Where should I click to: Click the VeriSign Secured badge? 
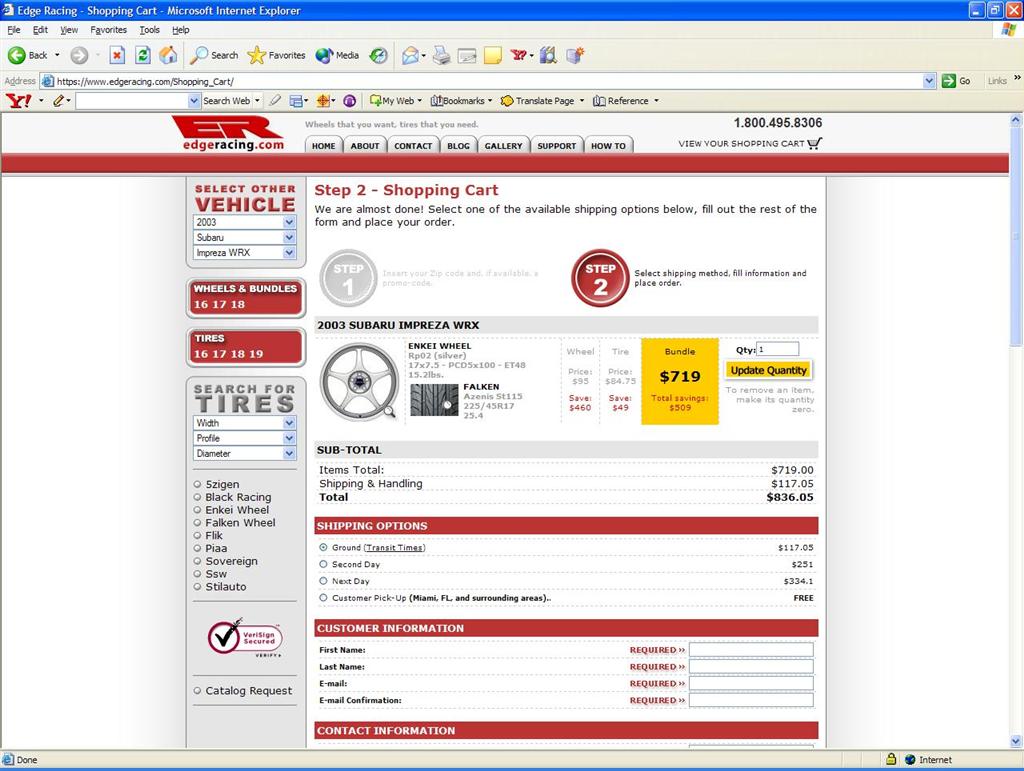[244, 638]
